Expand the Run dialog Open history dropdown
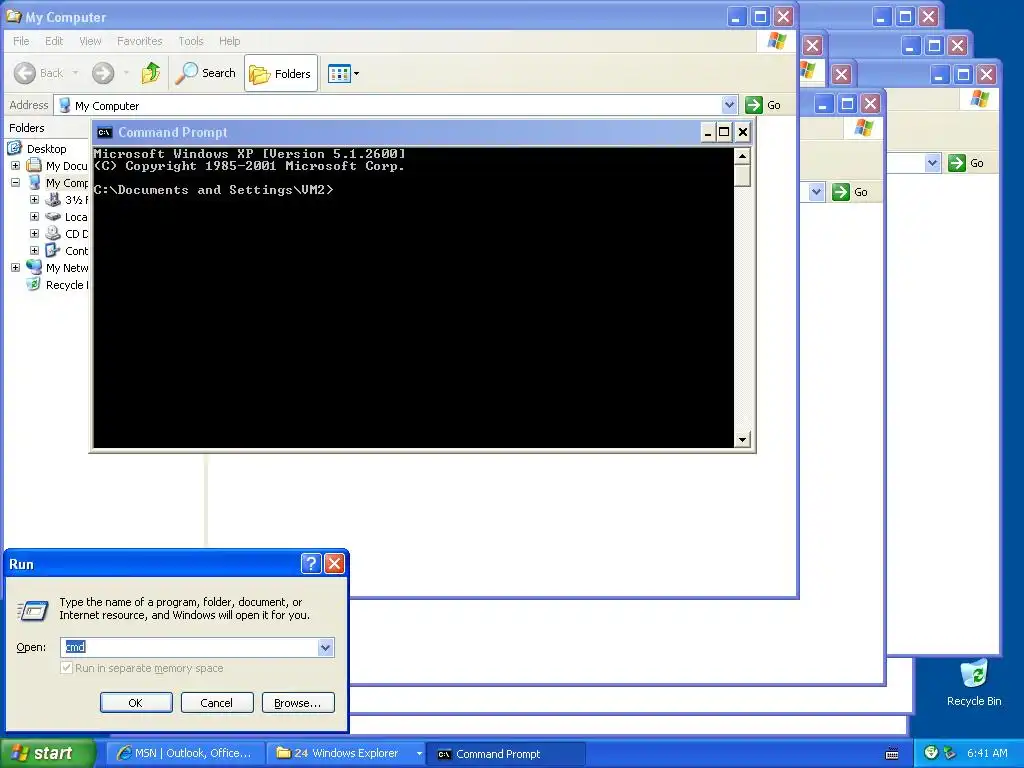The height and width of the screenshot is (768, 1024). (x=325, y=647)
